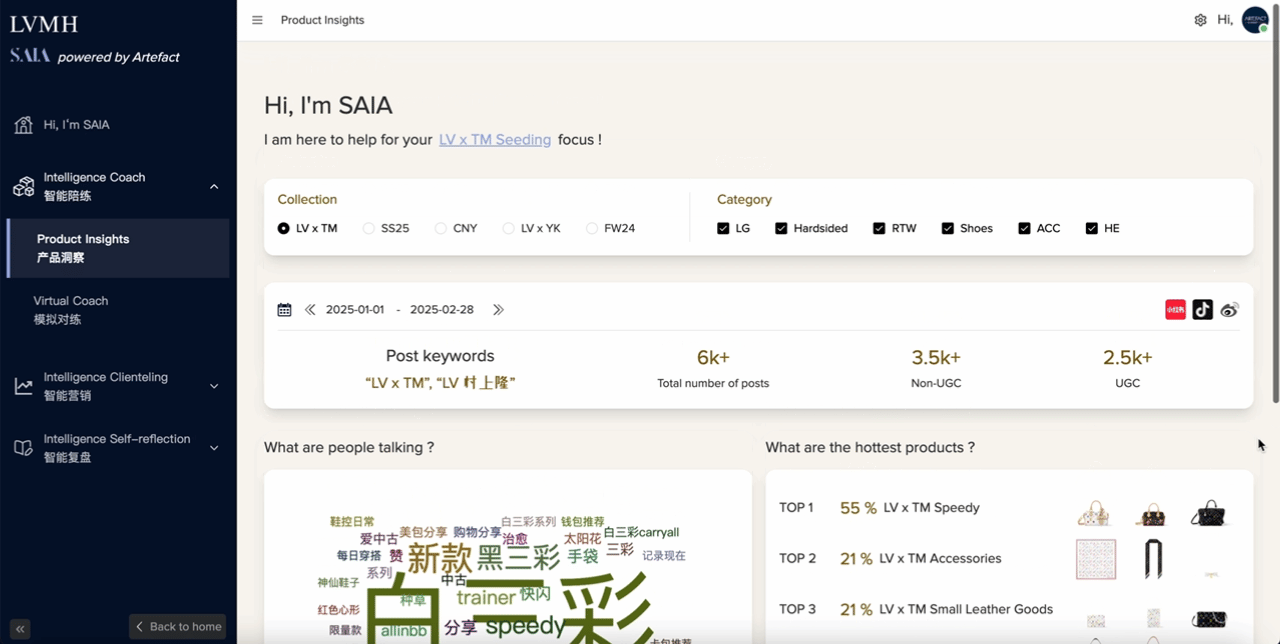This screenshot has width=1280, height=644.
Task: Open second Speedy bag thumbnail in TOP 1
Action: pos(1152,514)
